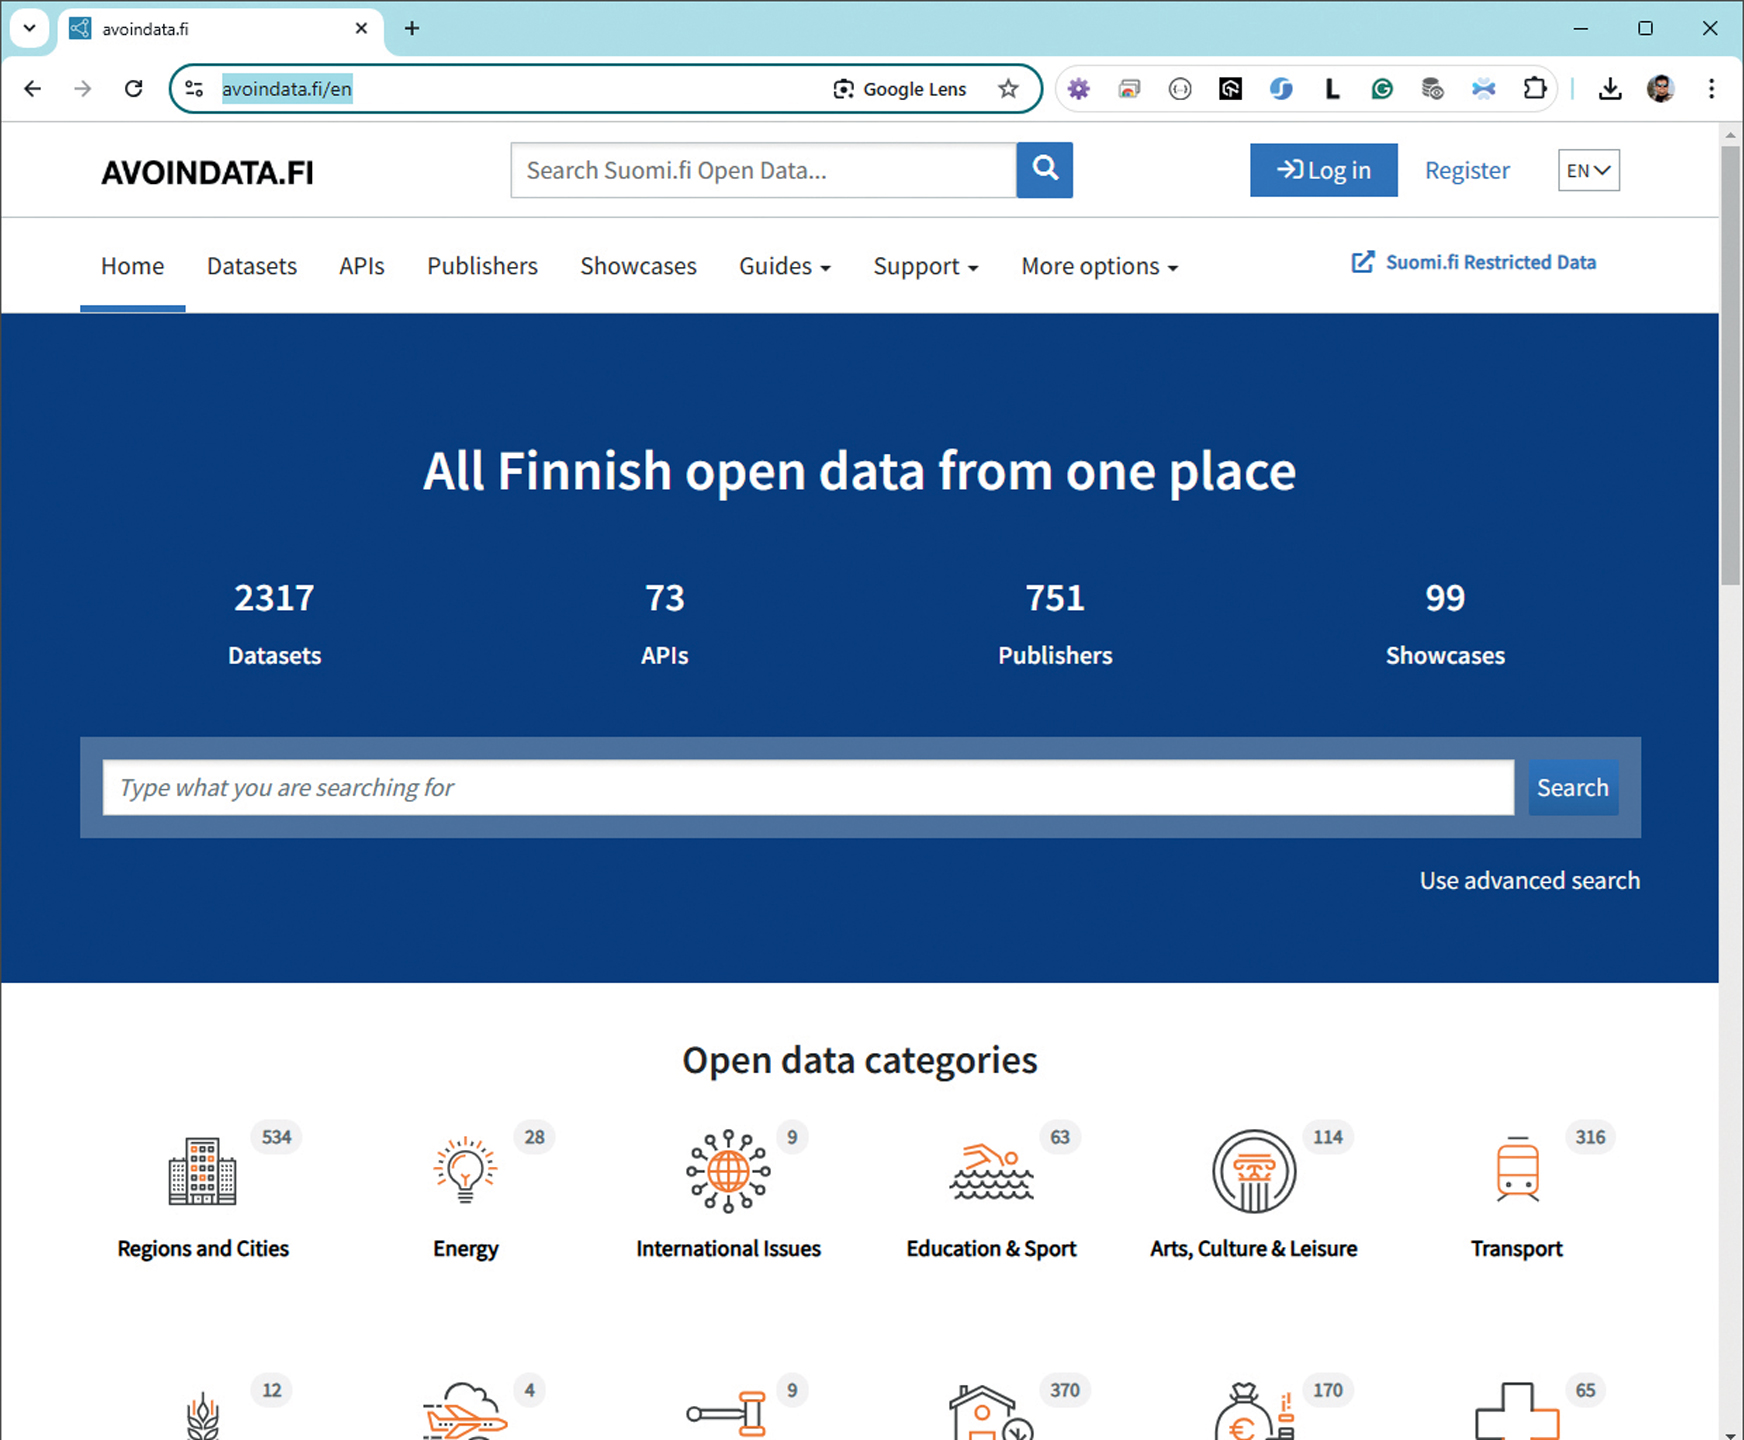The image size is (1744, 1440).
Task: Select the International Issues globe icon
Action: 728,1171
